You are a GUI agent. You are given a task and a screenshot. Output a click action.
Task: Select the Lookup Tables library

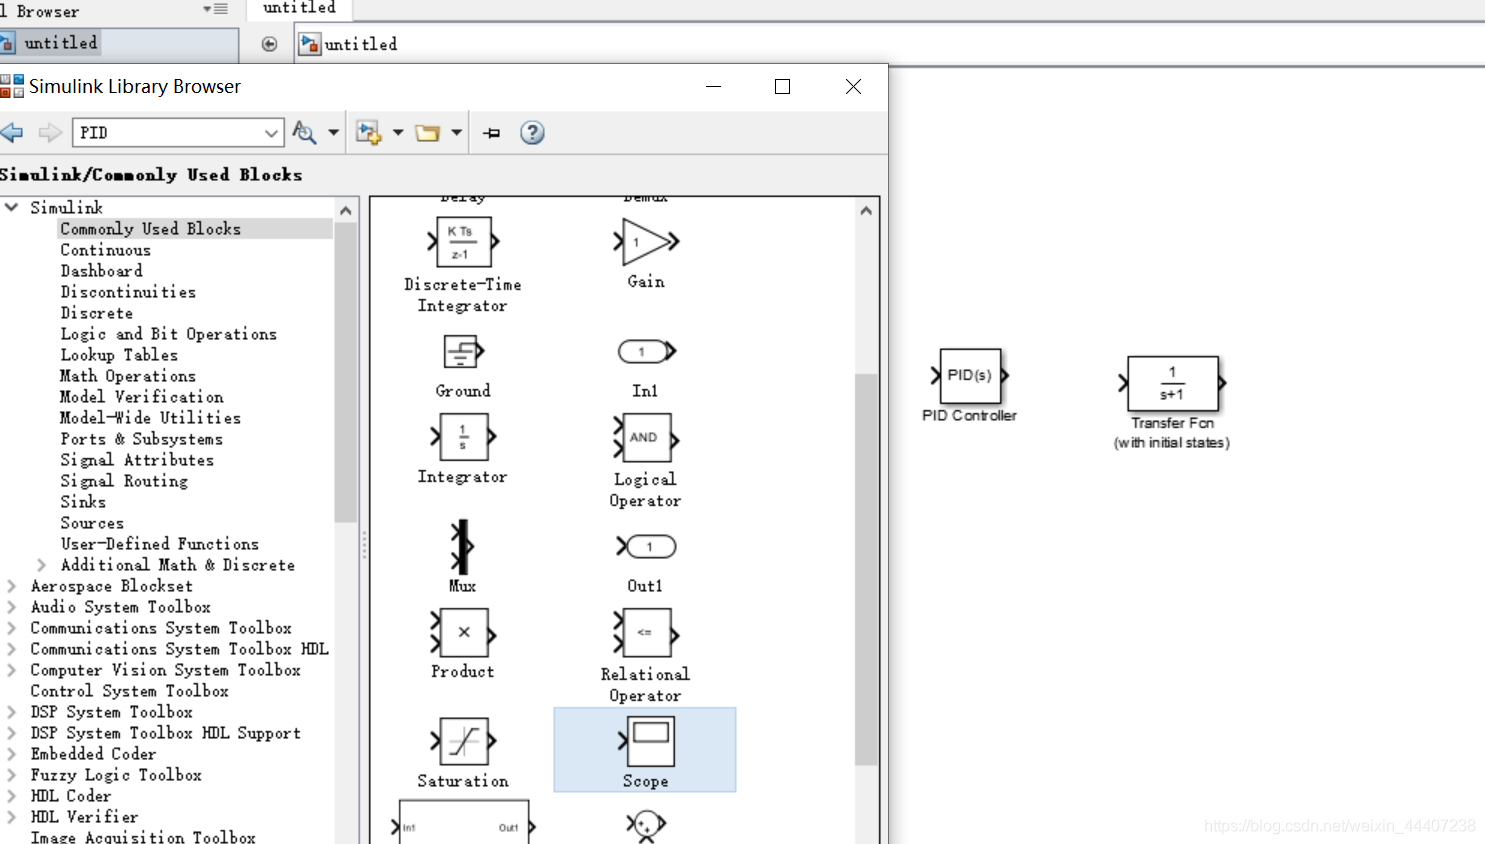[119, 355]
